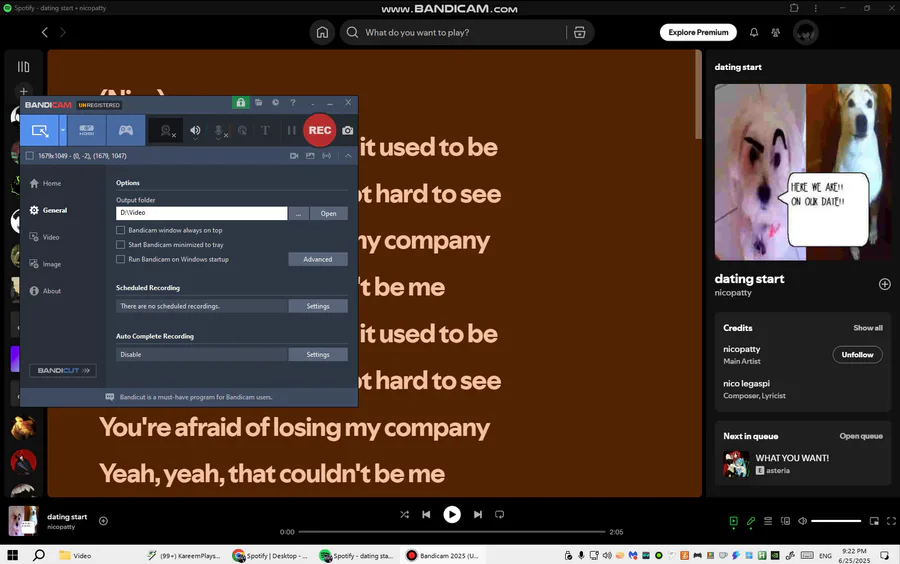Open the screen recording mode dropdown arrow

[x=63, y=130]
